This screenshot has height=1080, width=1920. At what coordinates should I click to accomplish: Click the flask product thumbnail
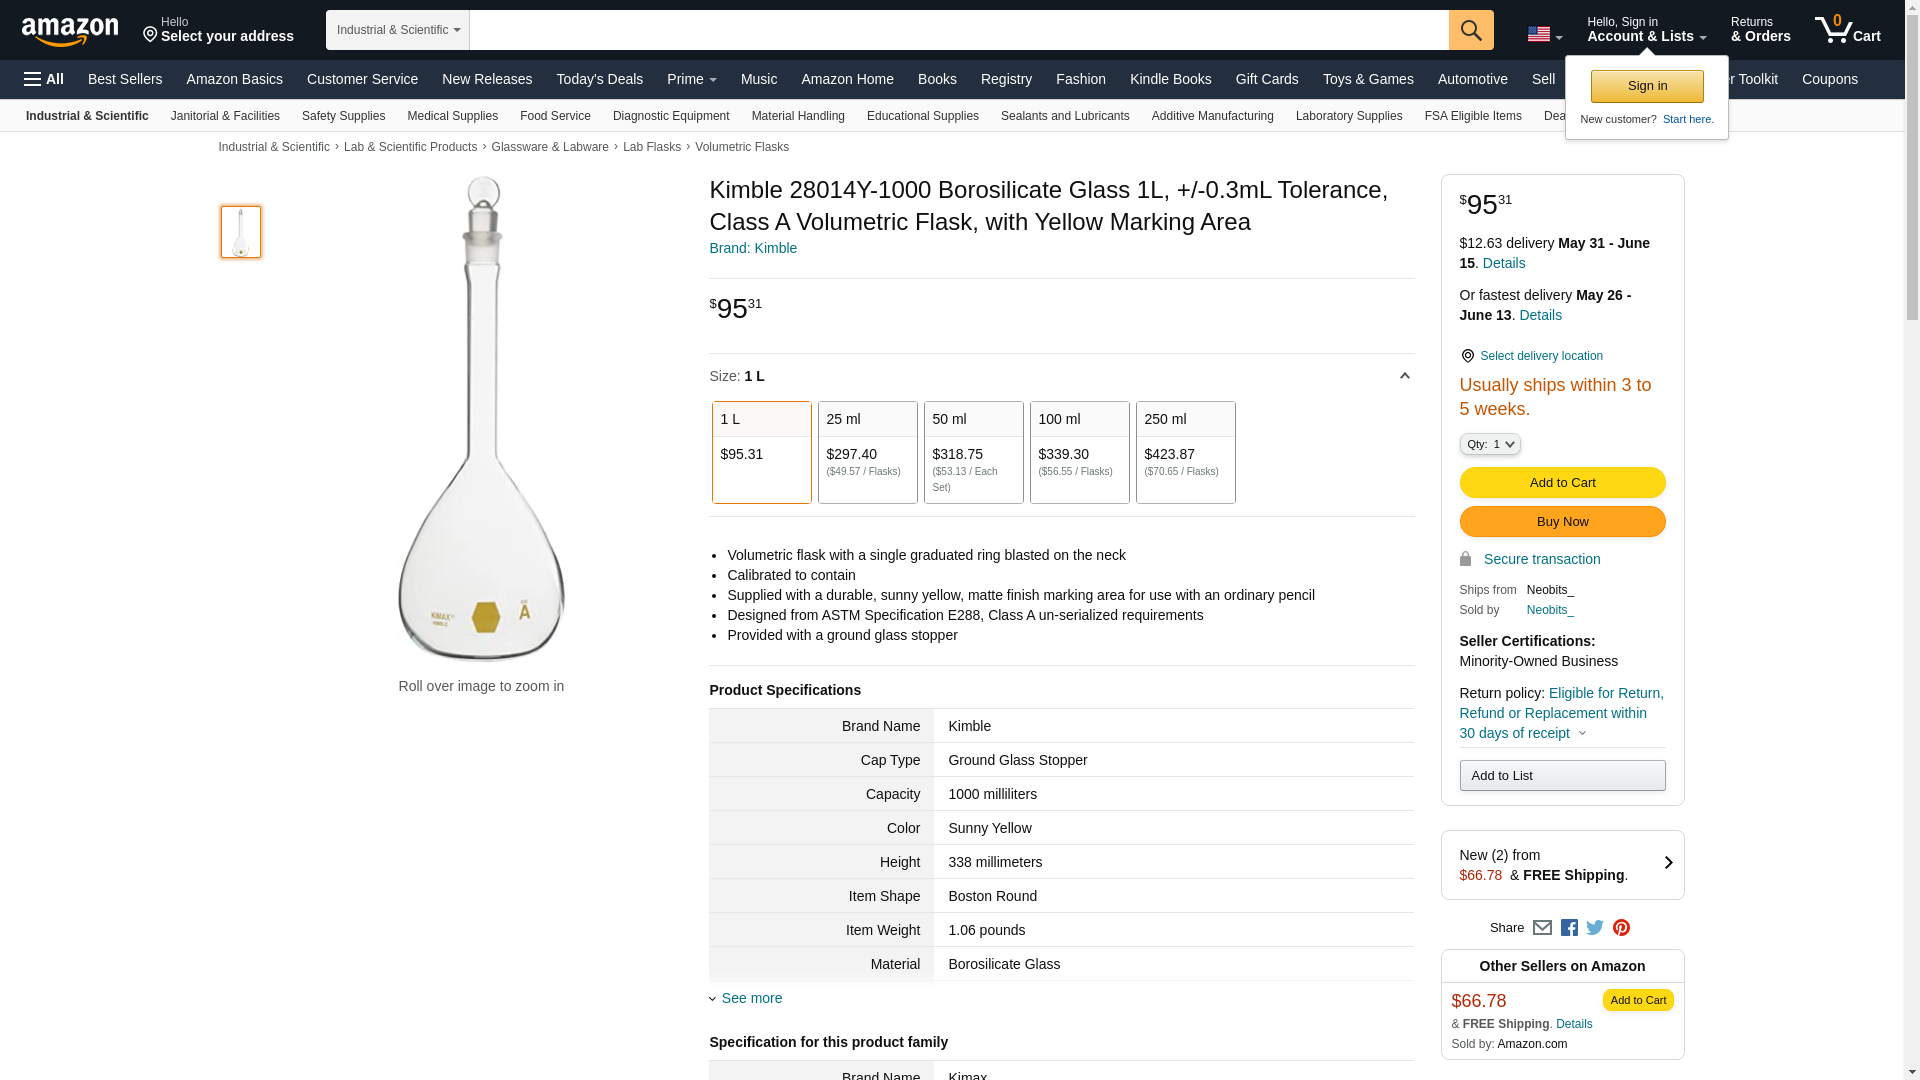tap(241, 232)
